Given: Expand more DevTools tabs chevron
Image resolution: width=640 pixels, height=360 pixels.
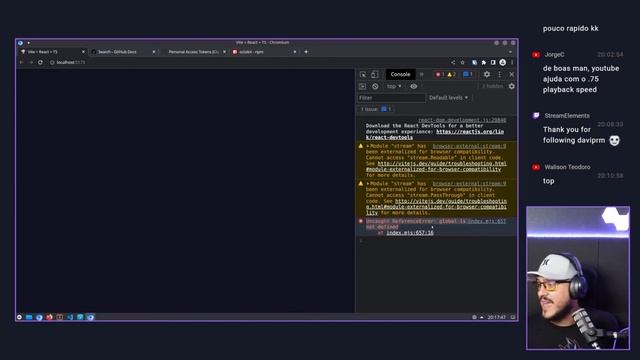Looking at the screenshot, I should [422, 74].
